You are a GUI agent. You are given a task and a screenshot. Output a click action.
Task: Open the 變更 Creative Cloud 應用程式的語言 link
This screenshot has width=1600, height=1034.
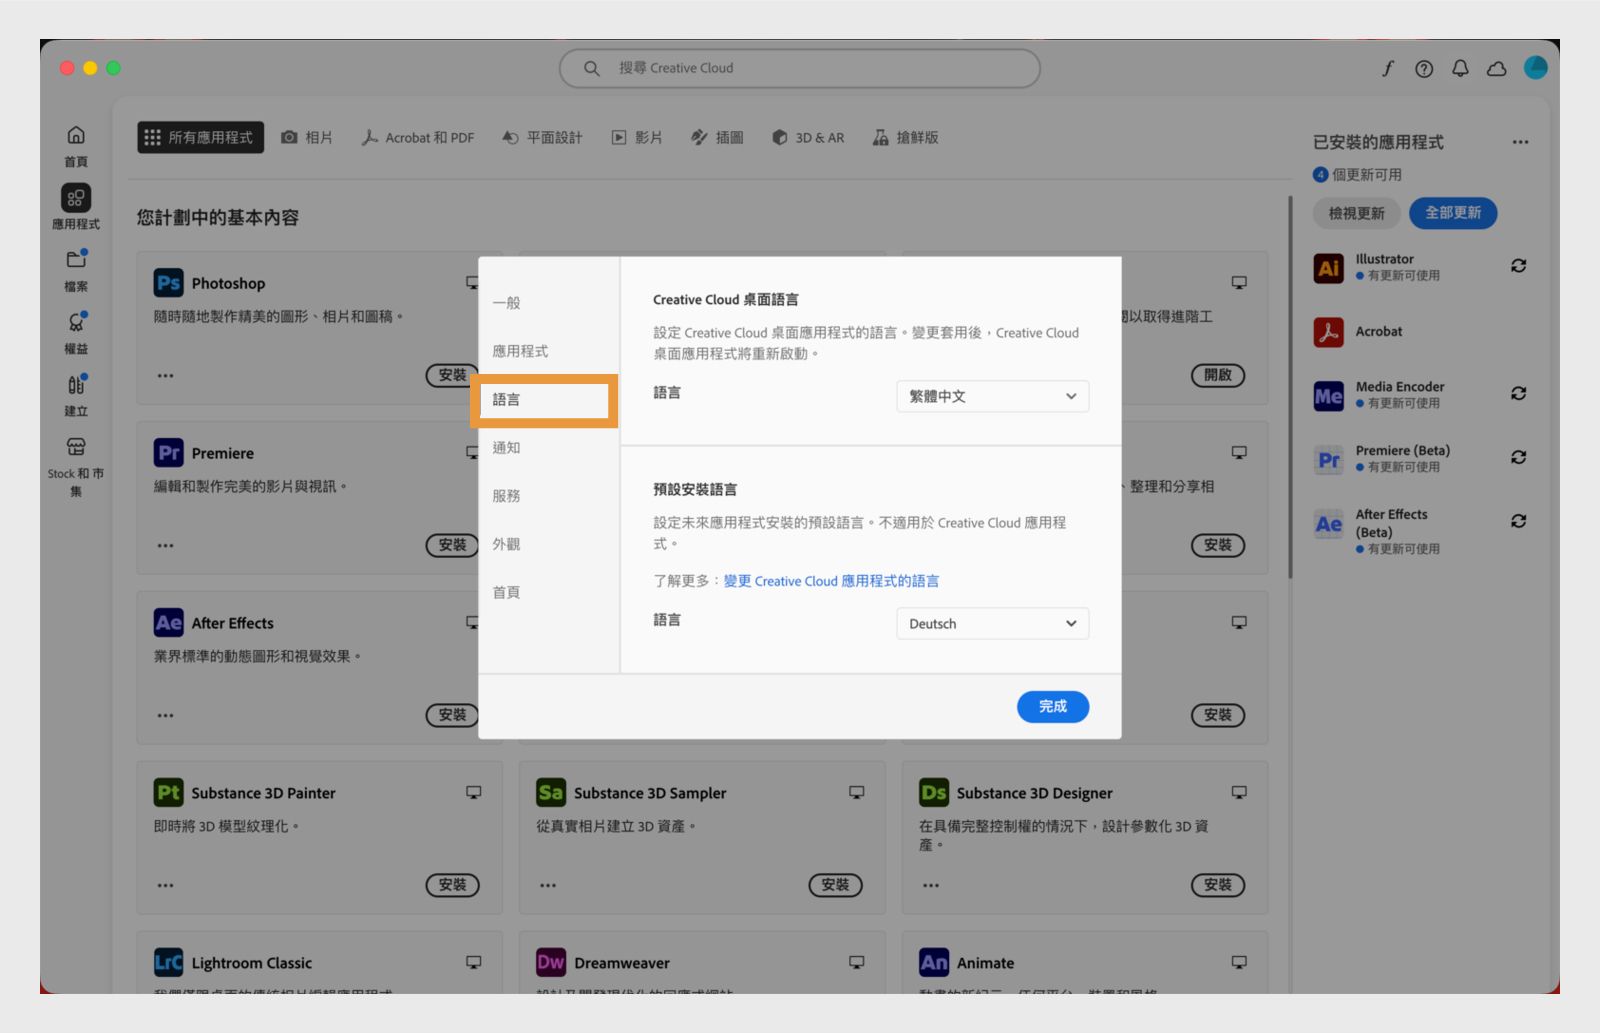coord(831,581)
